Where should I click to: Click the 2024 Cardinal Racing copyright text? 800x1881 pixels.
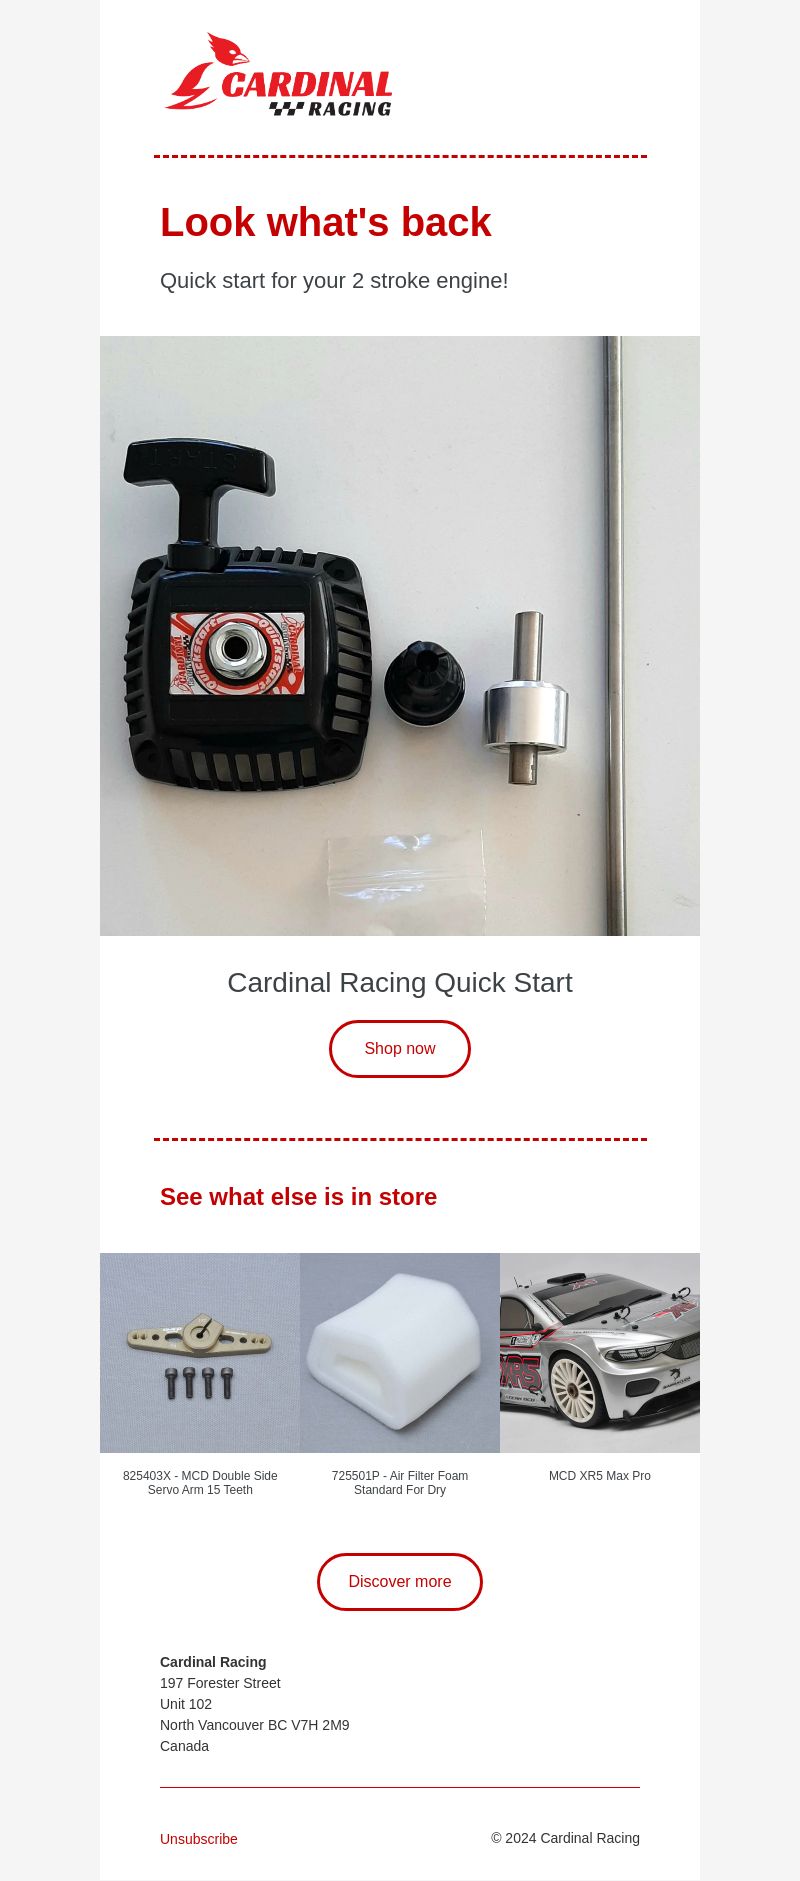coord(565,1838)
